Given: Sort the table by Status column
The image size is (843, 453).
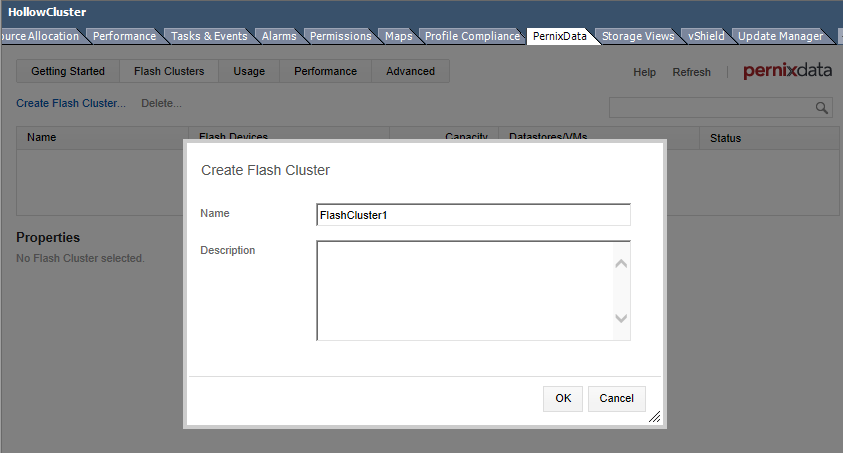Looking at the screenshot, I should [725, 138].
